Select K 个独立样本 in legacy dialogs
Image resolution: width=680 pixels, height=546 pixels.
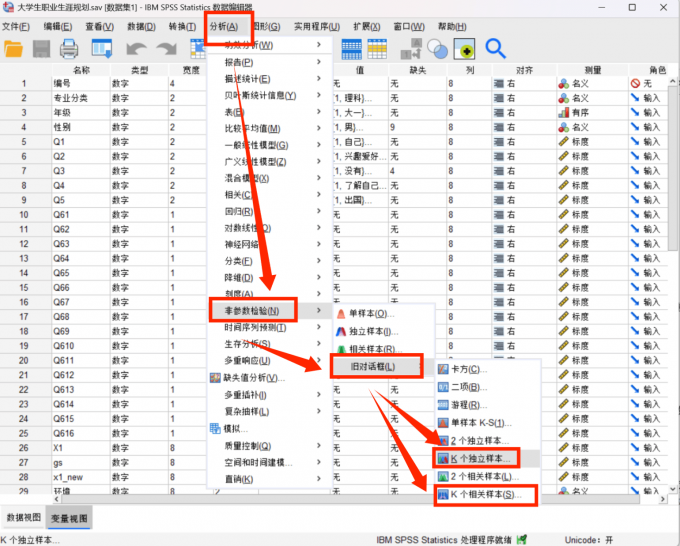487,458
